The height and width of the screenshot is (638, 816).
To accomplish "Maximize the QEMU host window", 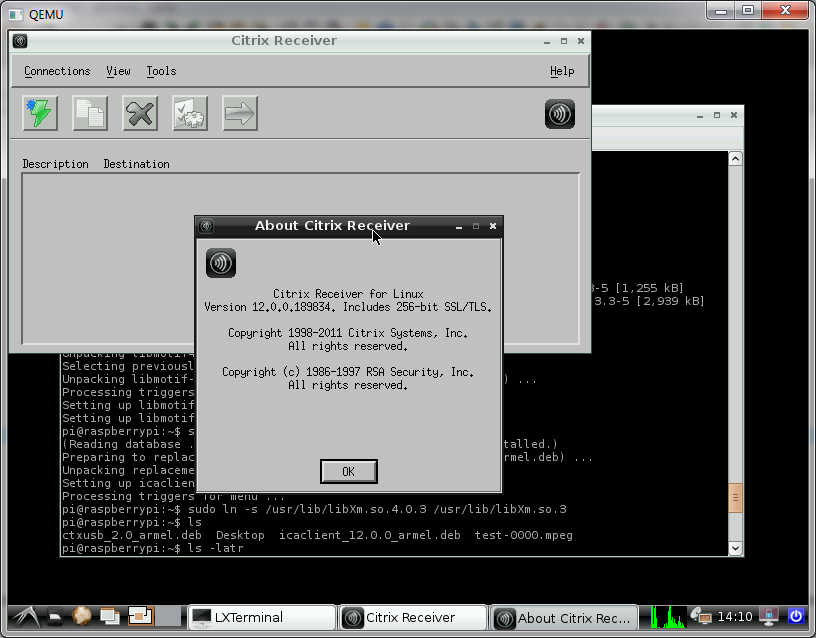I will (748, 10).
